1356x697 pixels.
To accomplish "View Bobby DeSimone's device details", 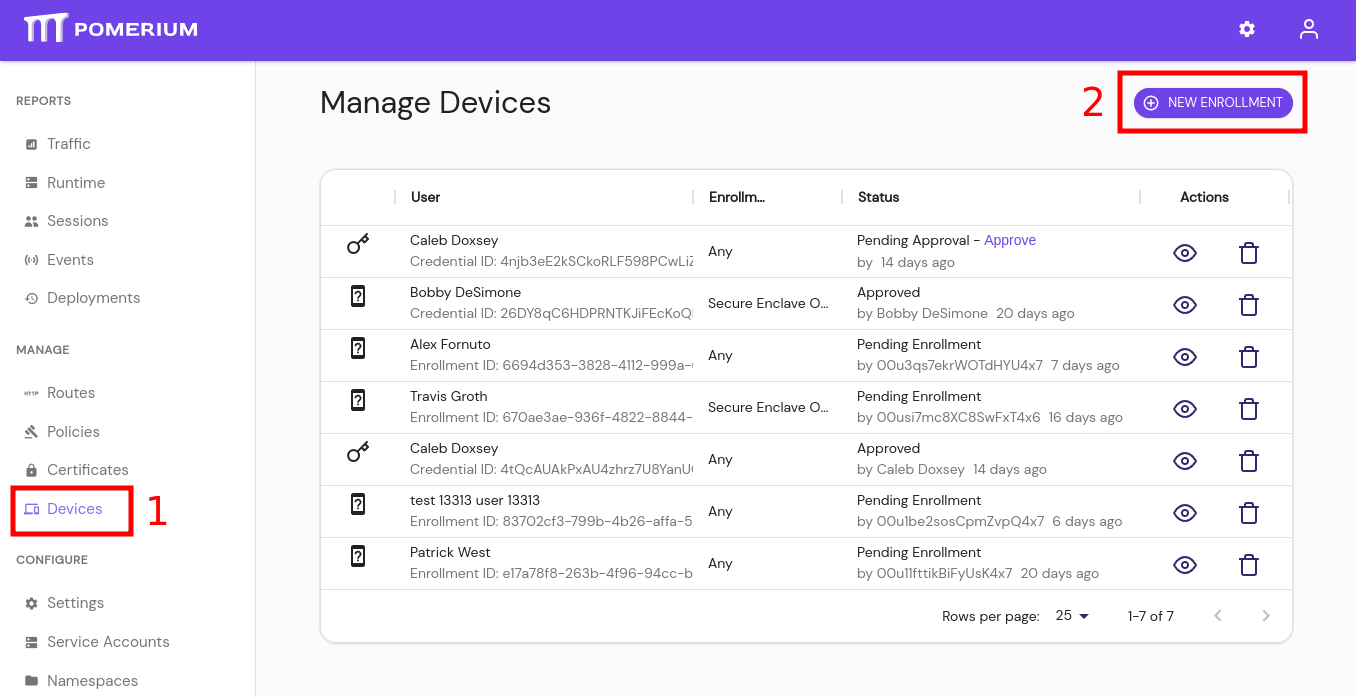I will coord(1185,304).
